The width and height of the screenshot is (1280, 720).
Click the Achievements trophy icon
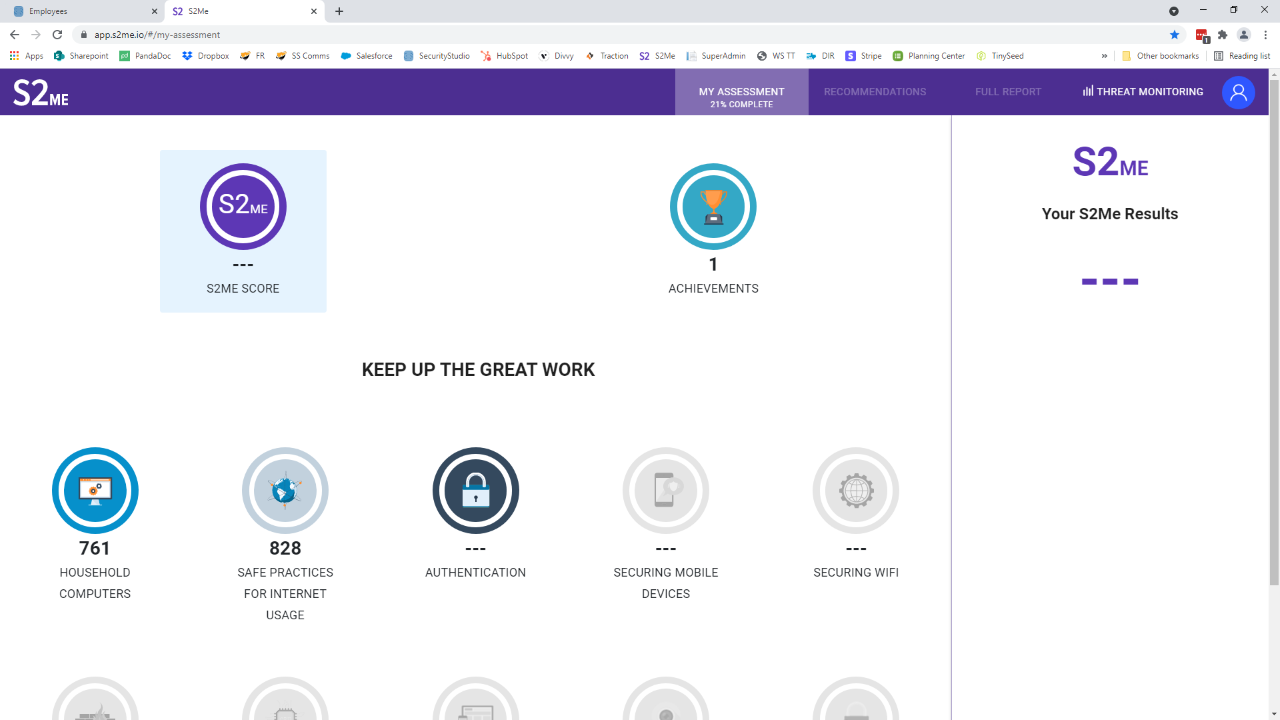point(713,205)
